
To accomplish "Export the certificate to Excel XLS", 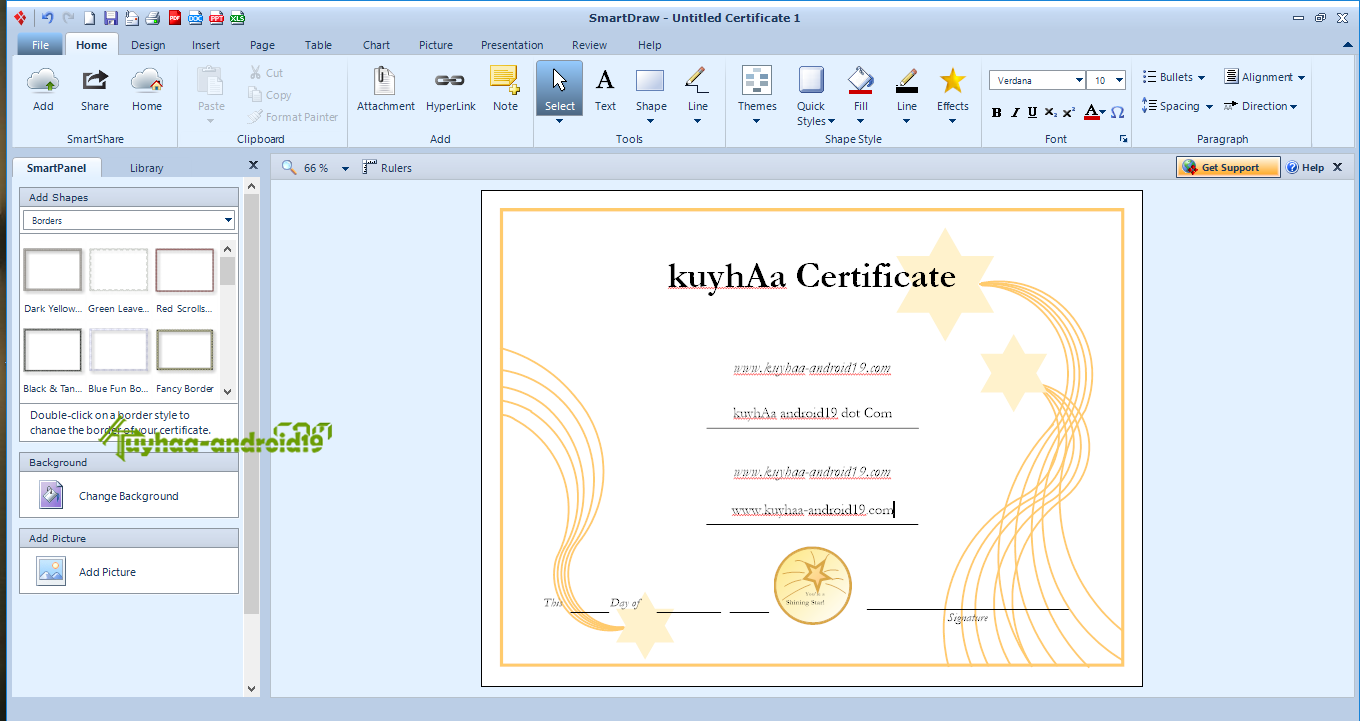I will (237, 18).
